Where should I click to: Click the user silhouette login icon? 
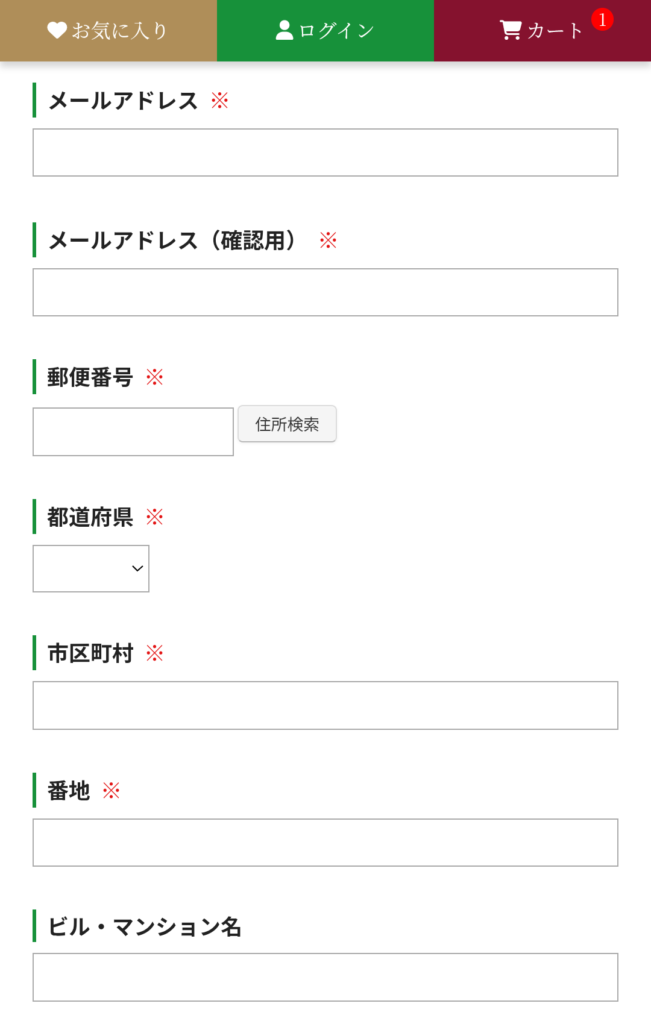[x=285, y=30]
